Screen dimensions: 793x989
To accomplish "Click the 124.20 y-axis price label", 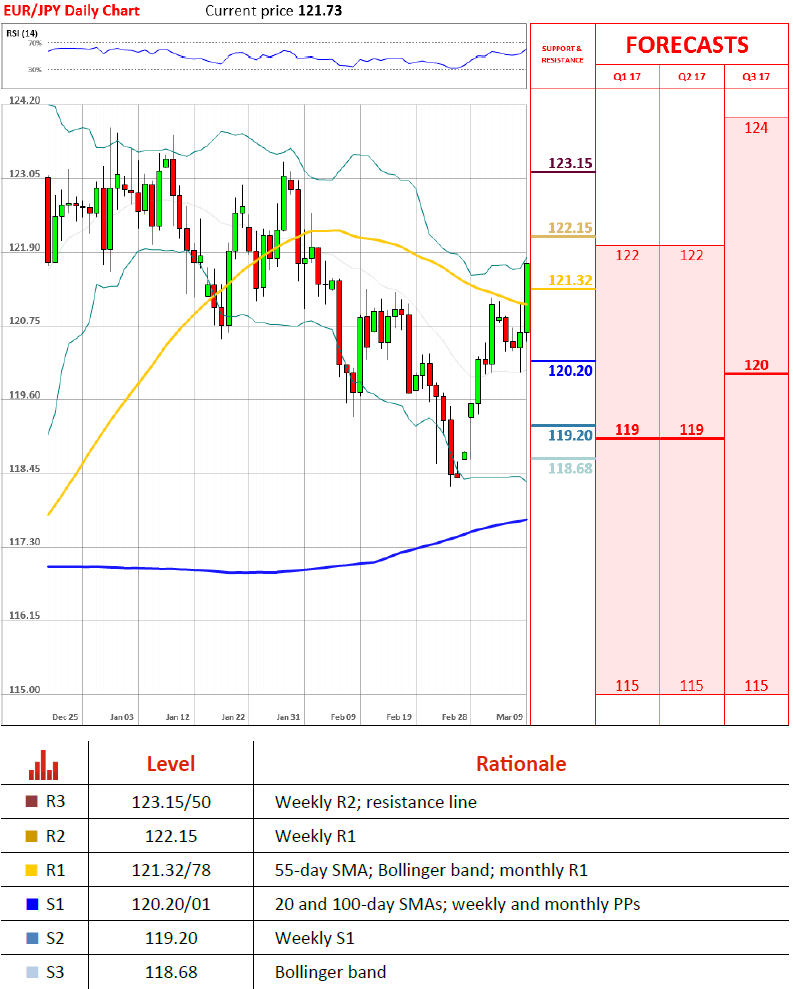I will click(25, 100).
